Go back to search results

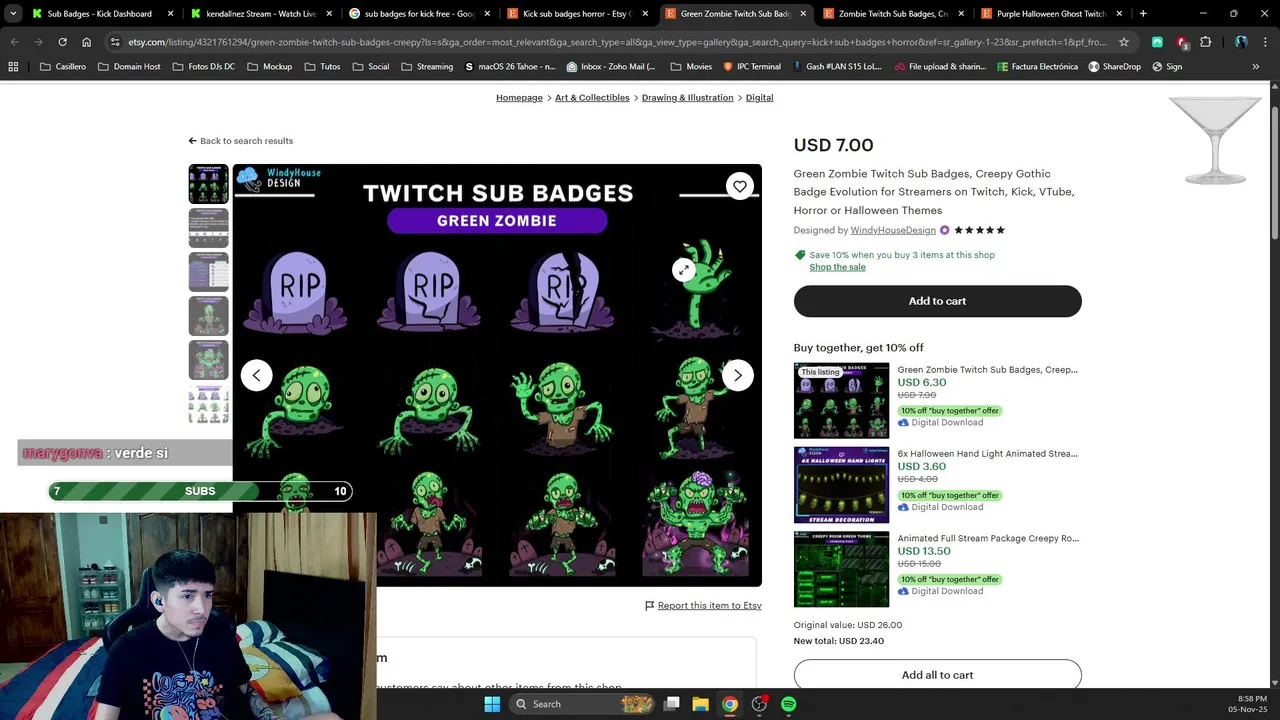pyautogui.click(x=241, y=141)
